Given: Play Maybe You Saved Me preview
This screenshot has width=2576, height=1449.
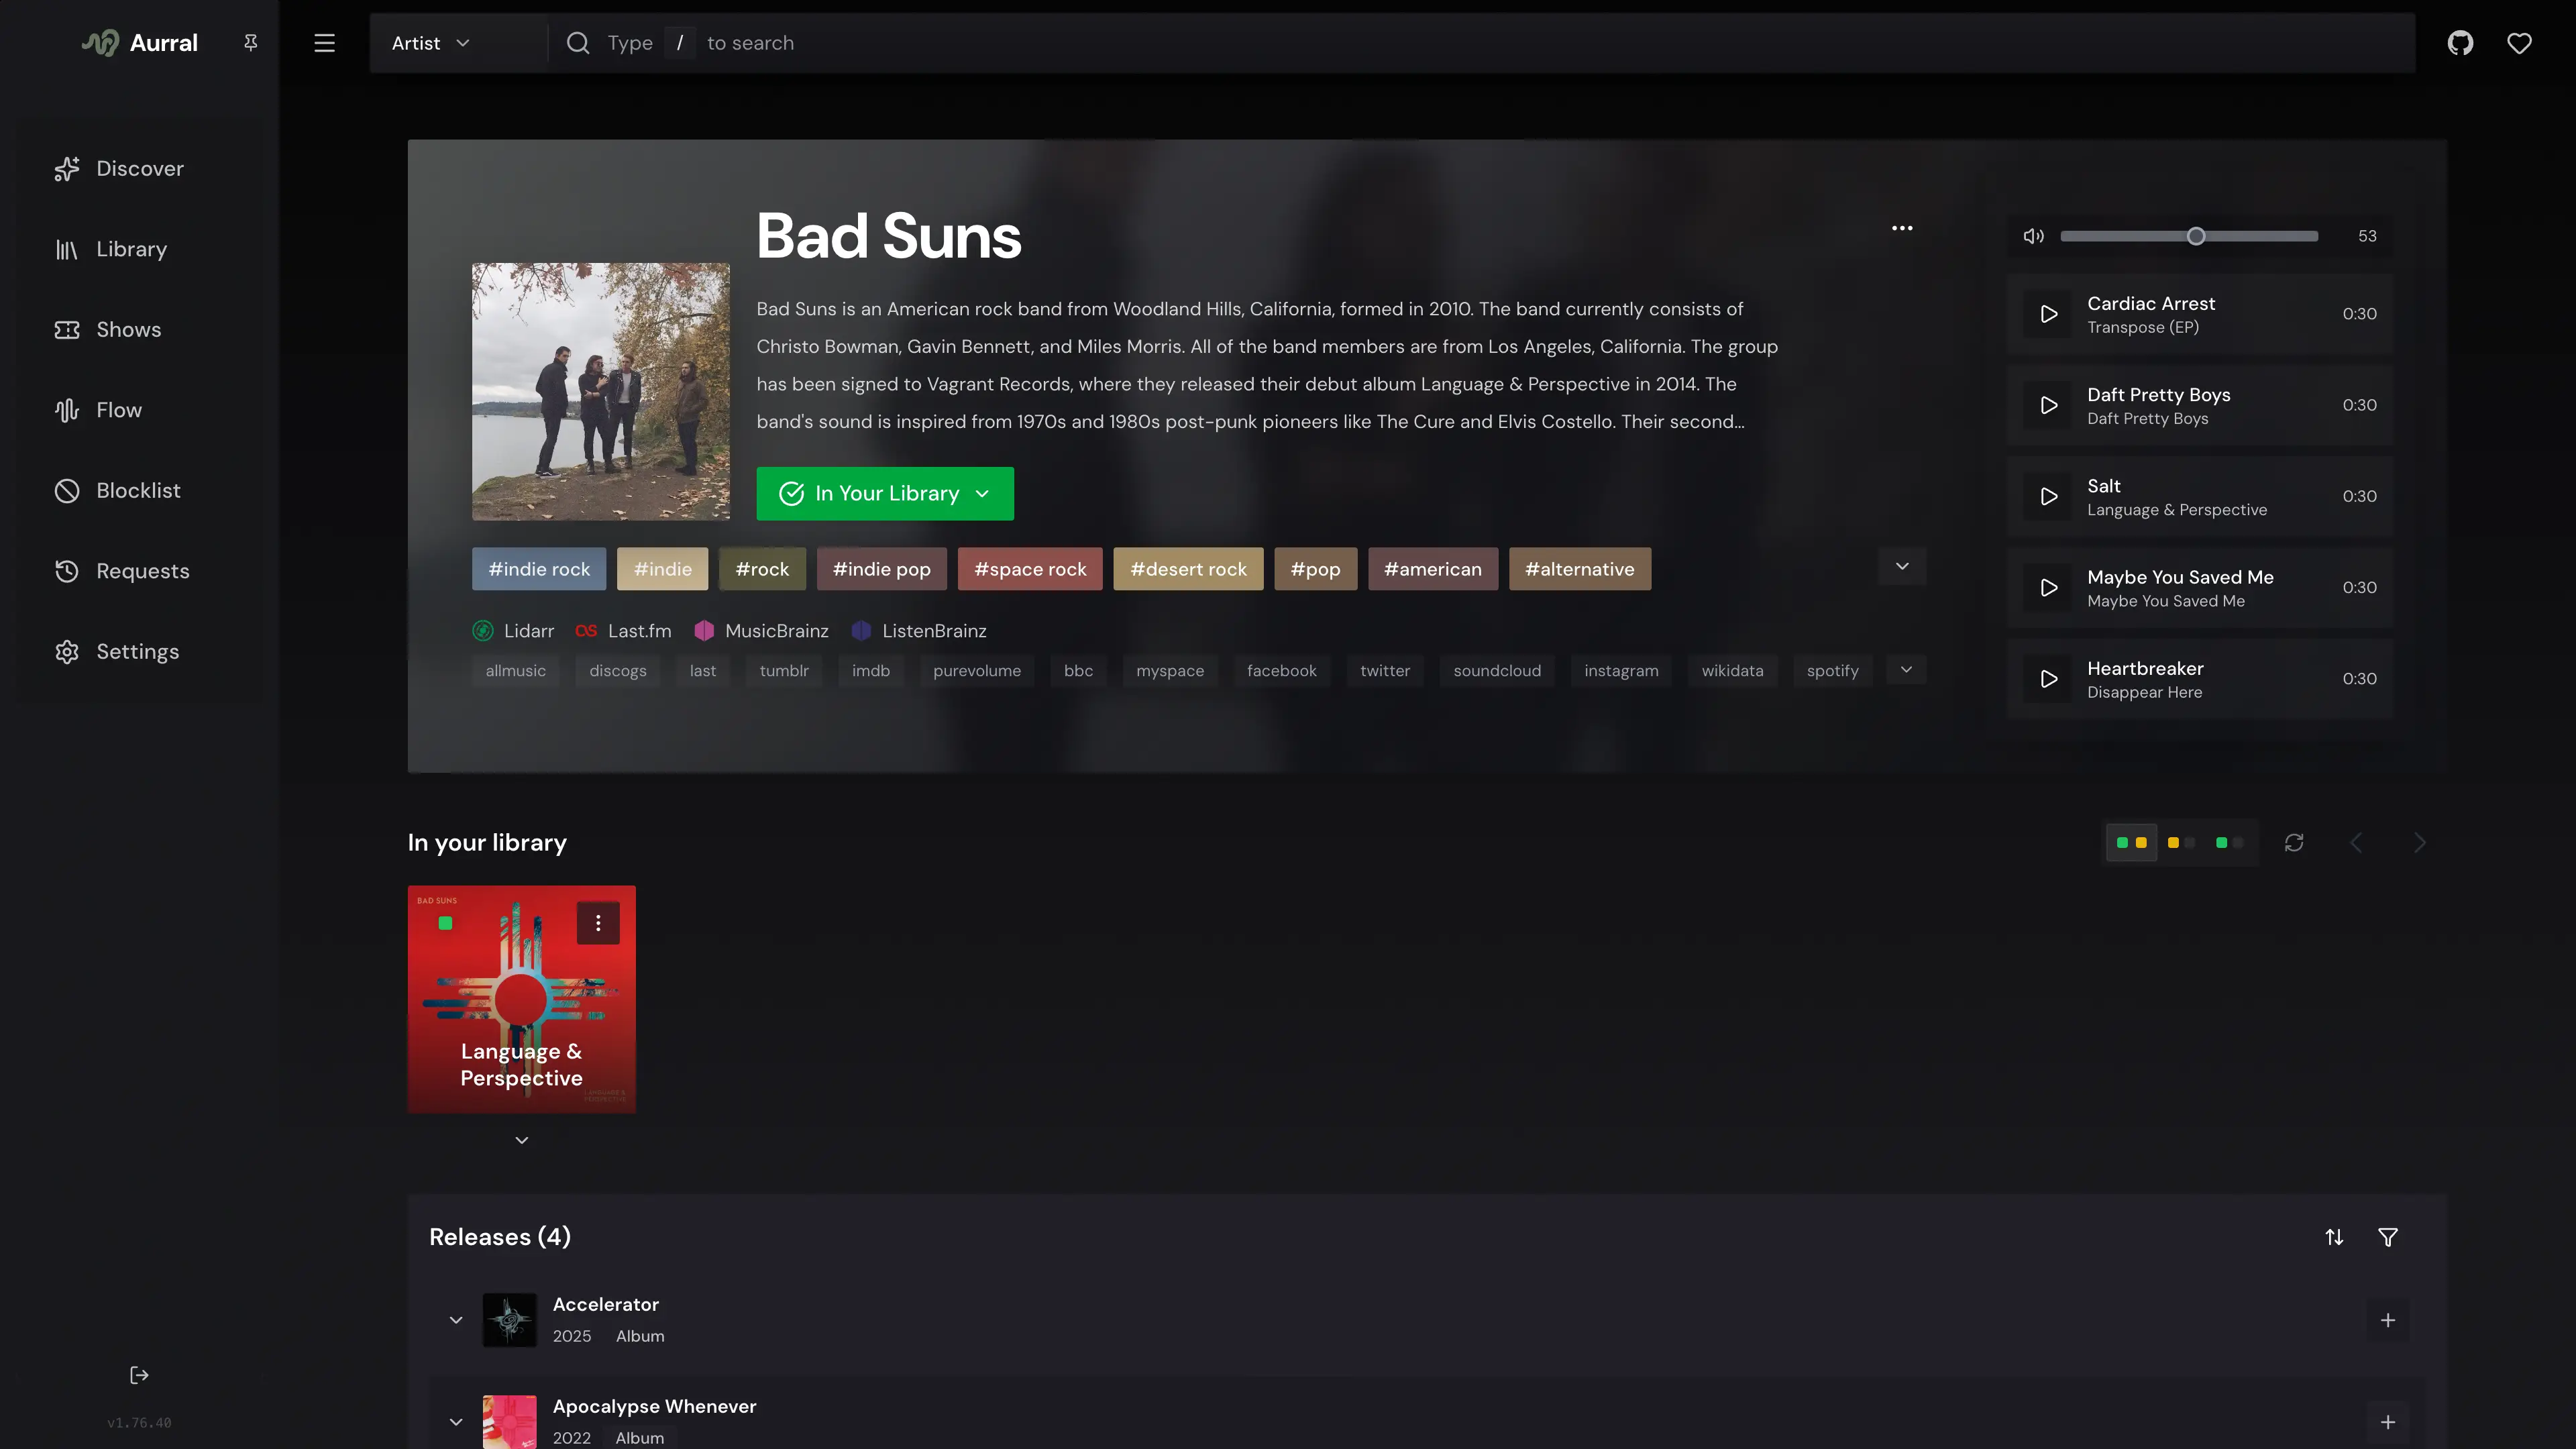Looking at the screenshot, I should coord(2048,588).
